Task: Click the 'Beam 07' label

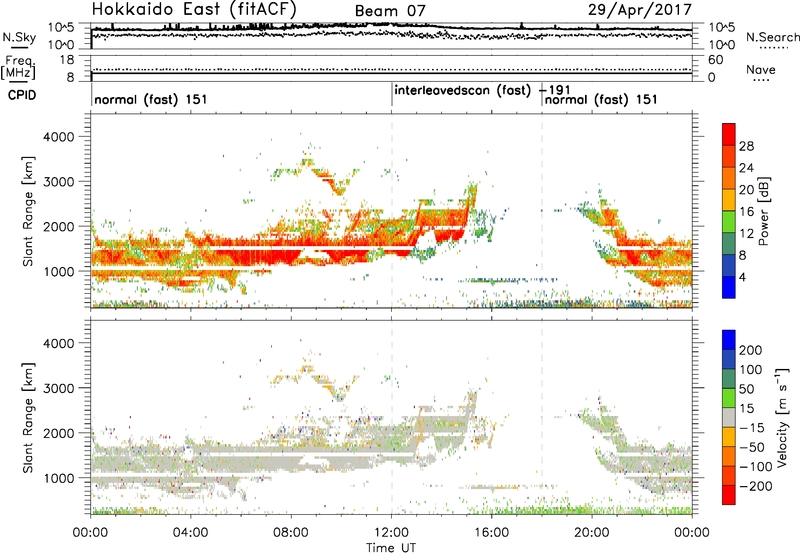Action: (x=390, y=11)
